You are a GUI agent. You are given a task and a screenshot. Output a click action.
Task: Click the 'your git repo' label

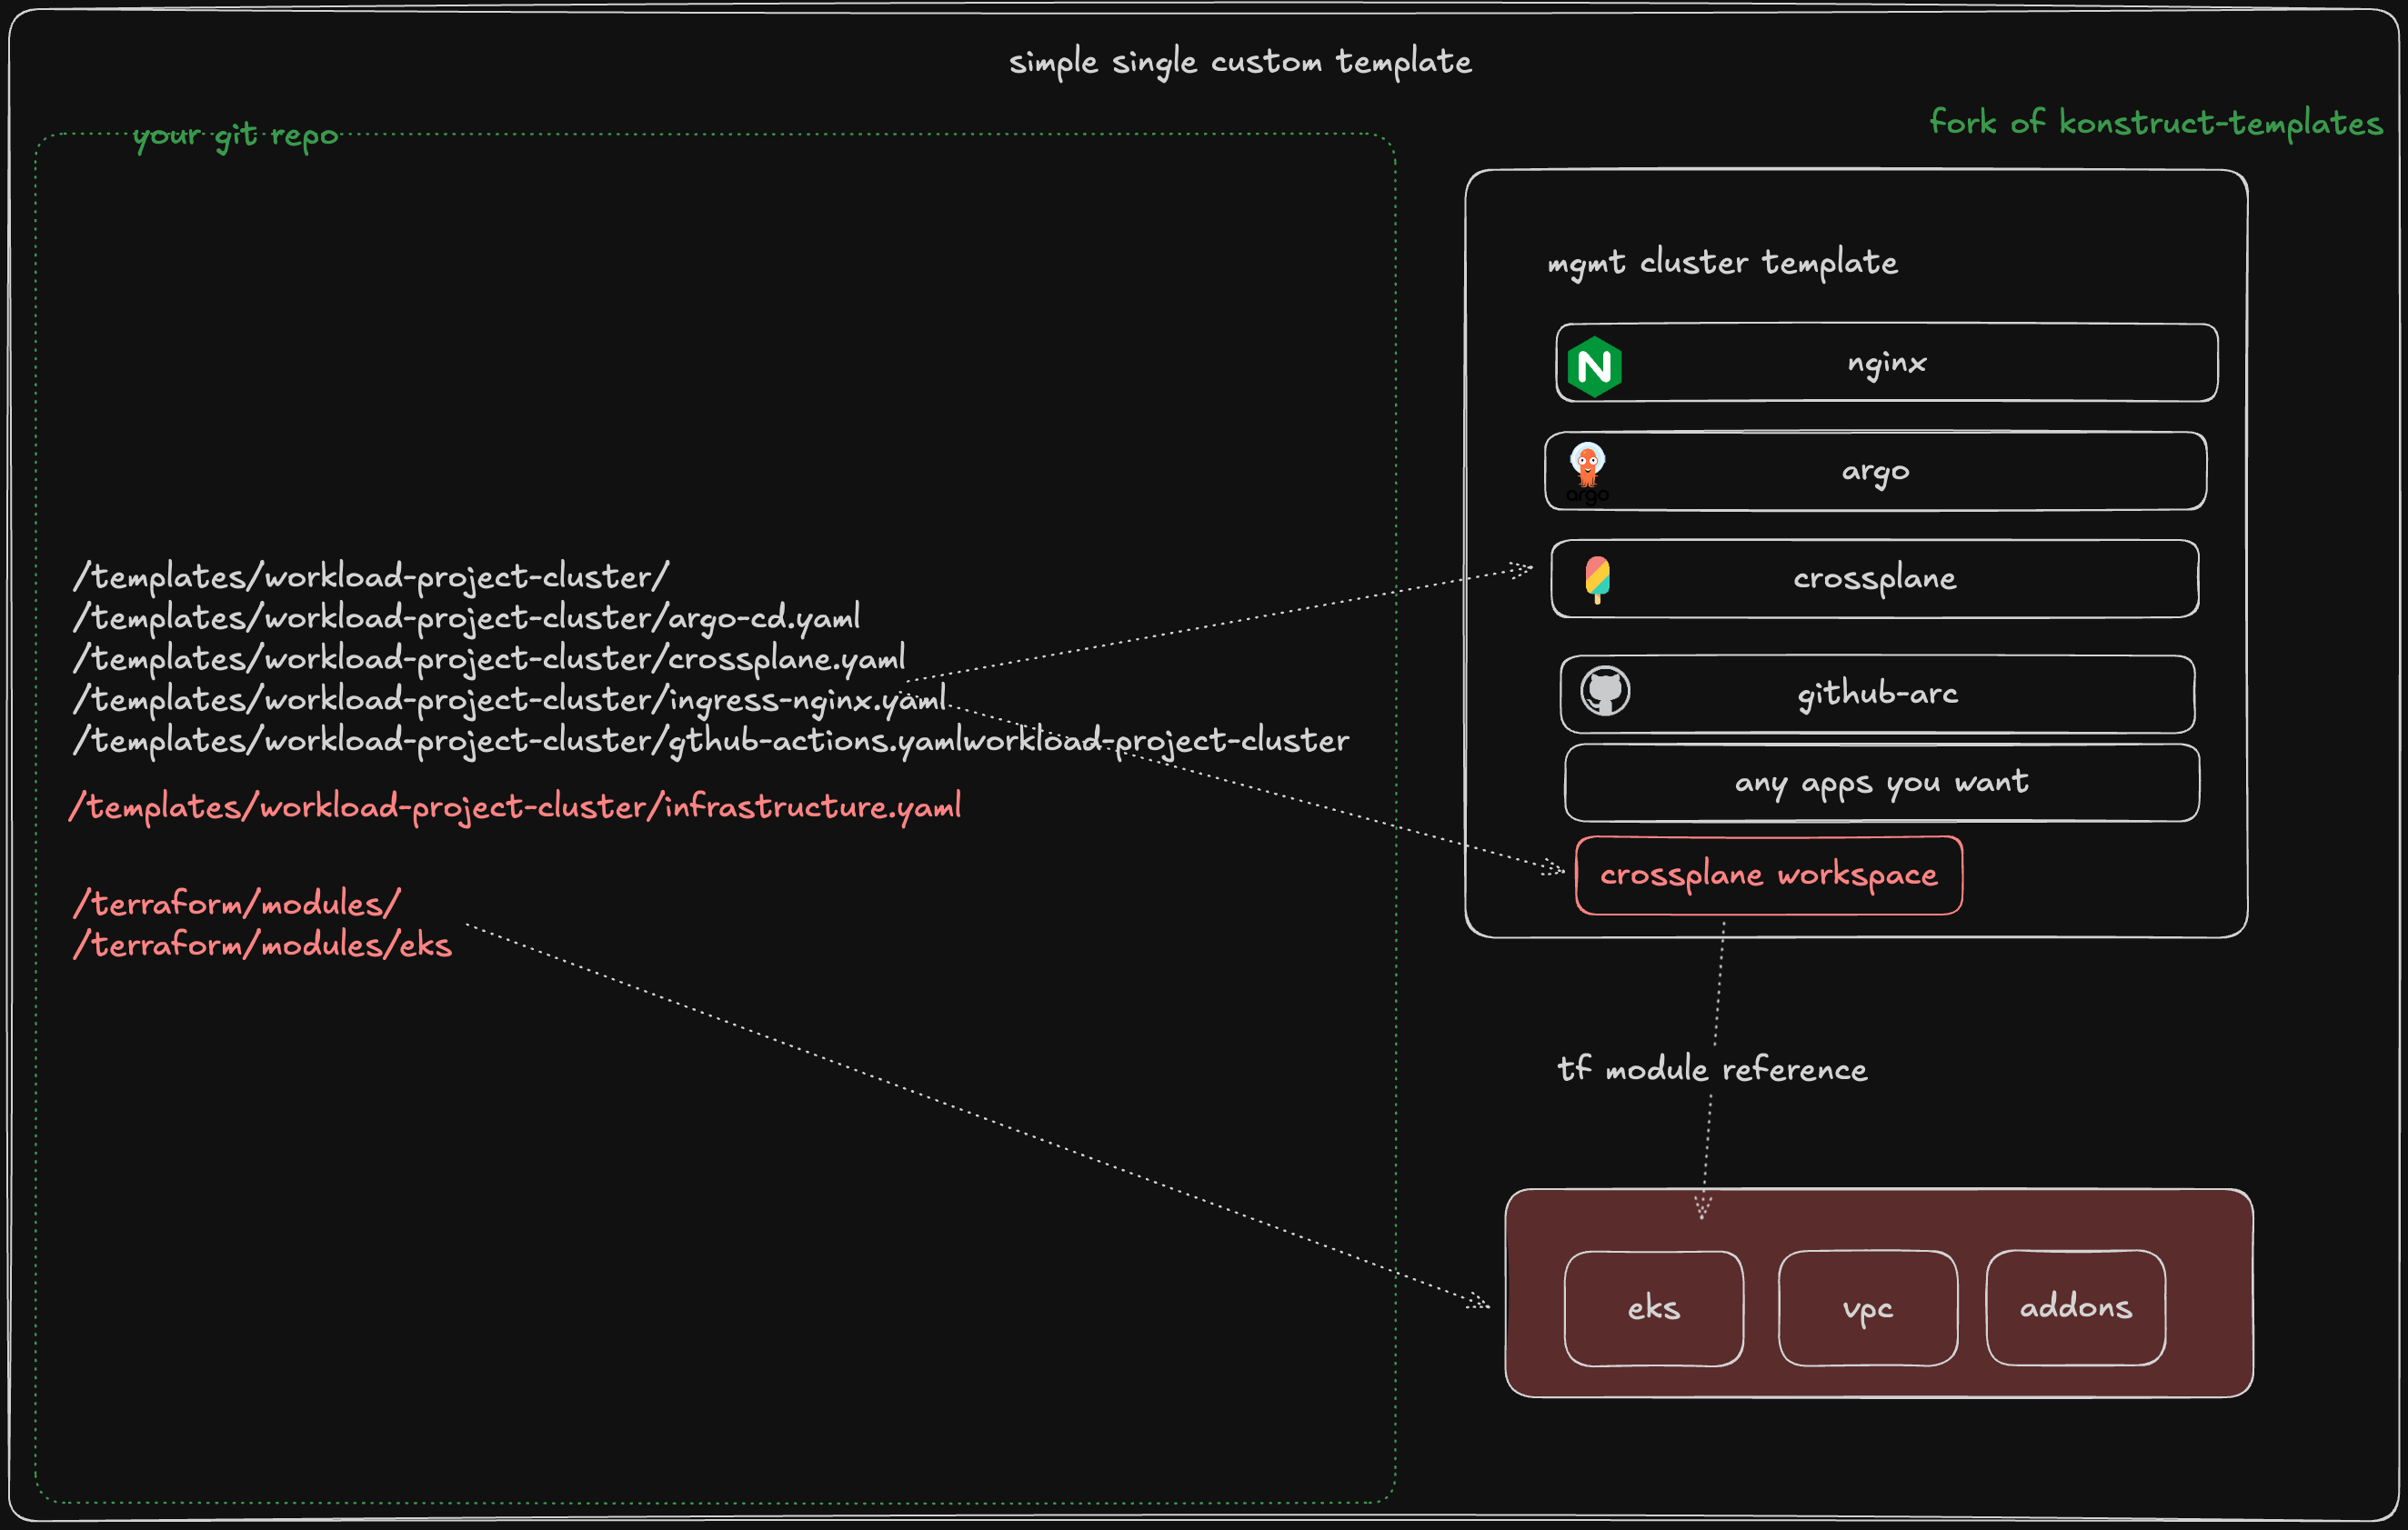[x=236, y=135]
